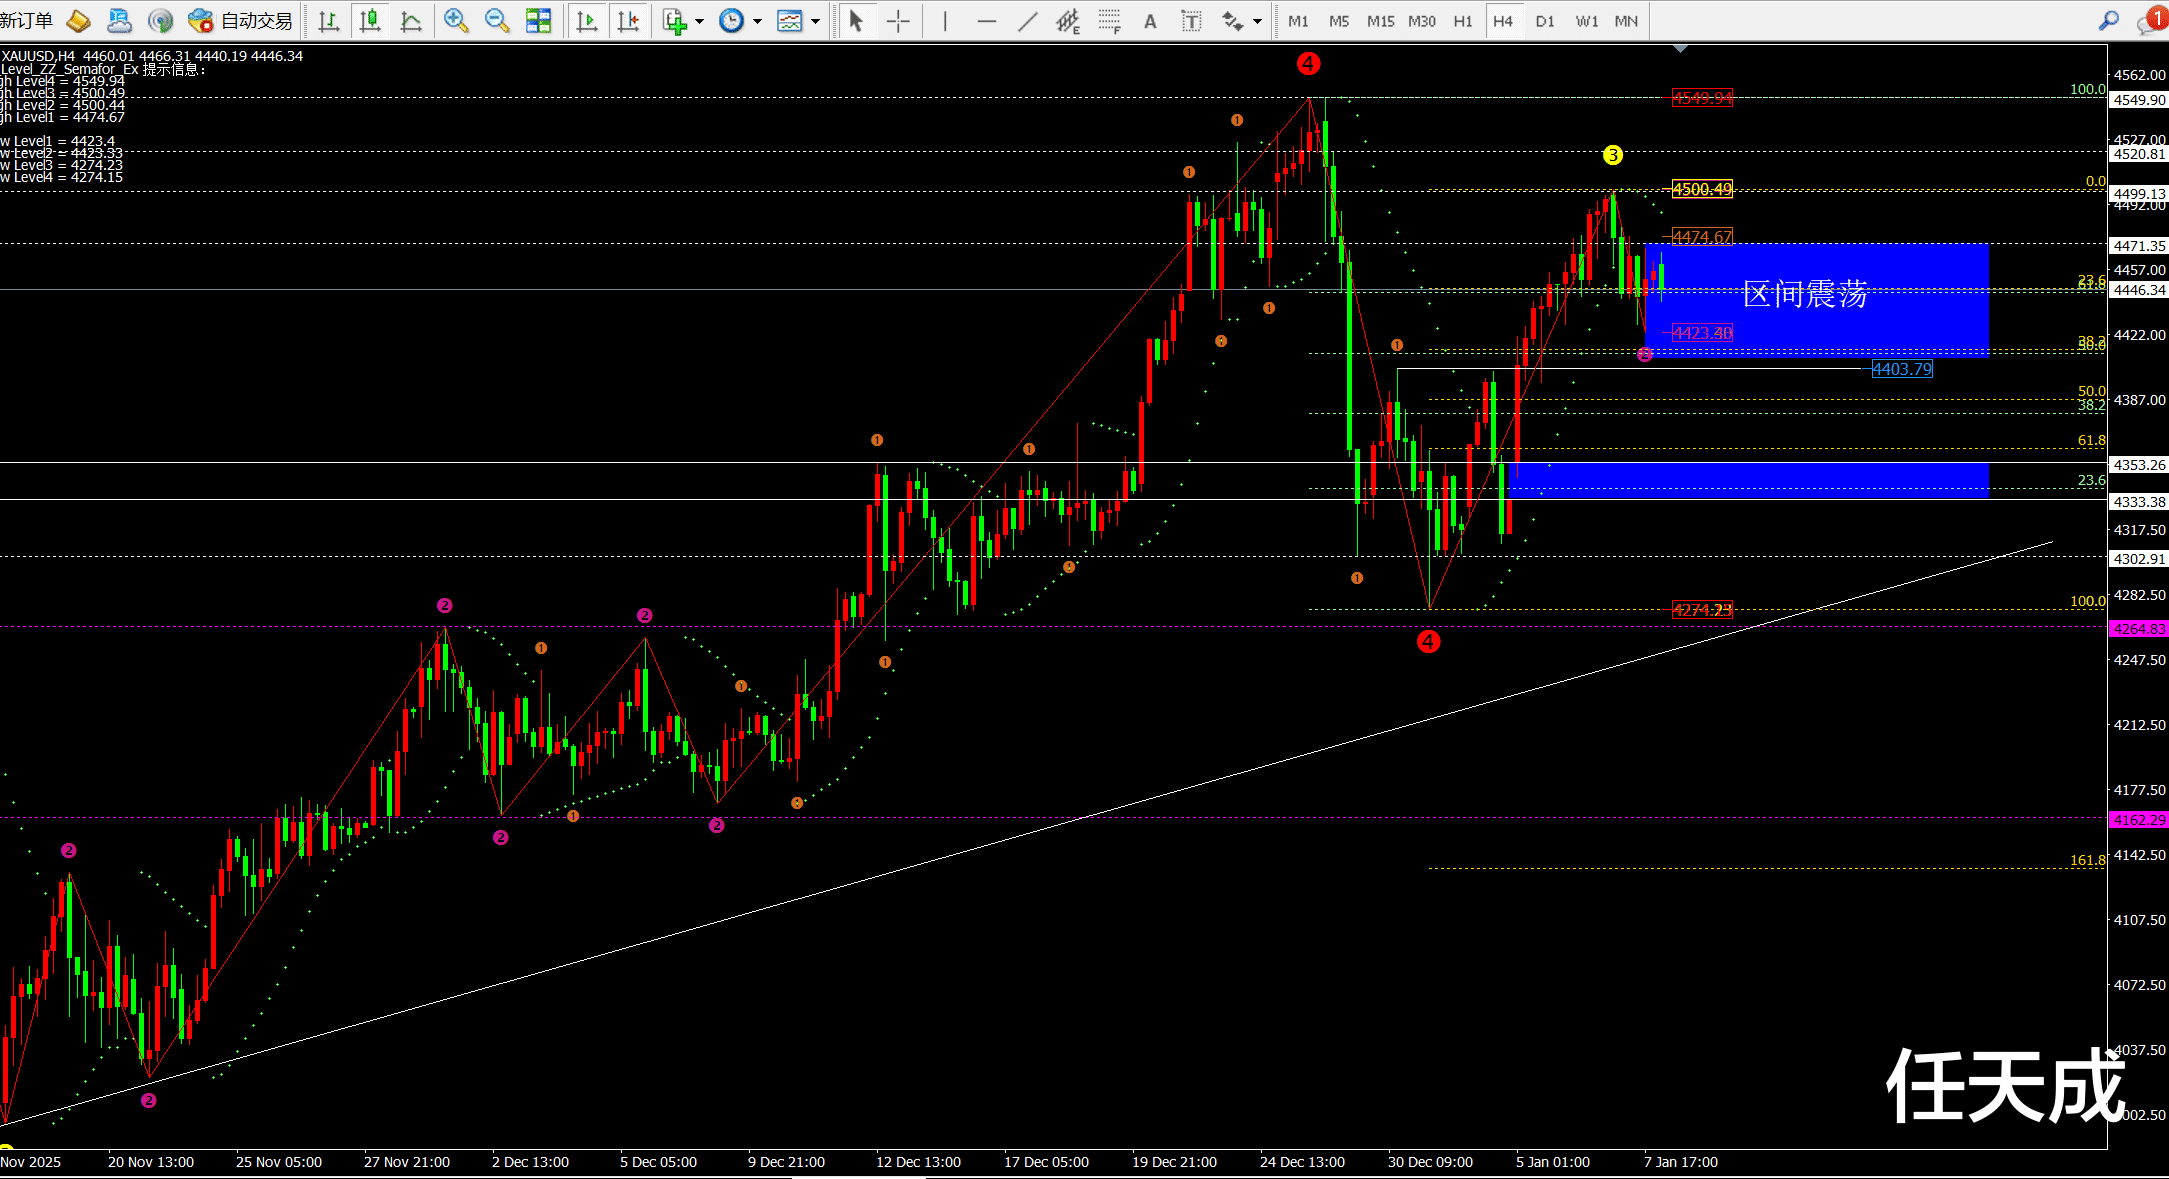Toggle the chart shift button
The height and width of the screenshot is (1179, 2169).
coord(628,21)
